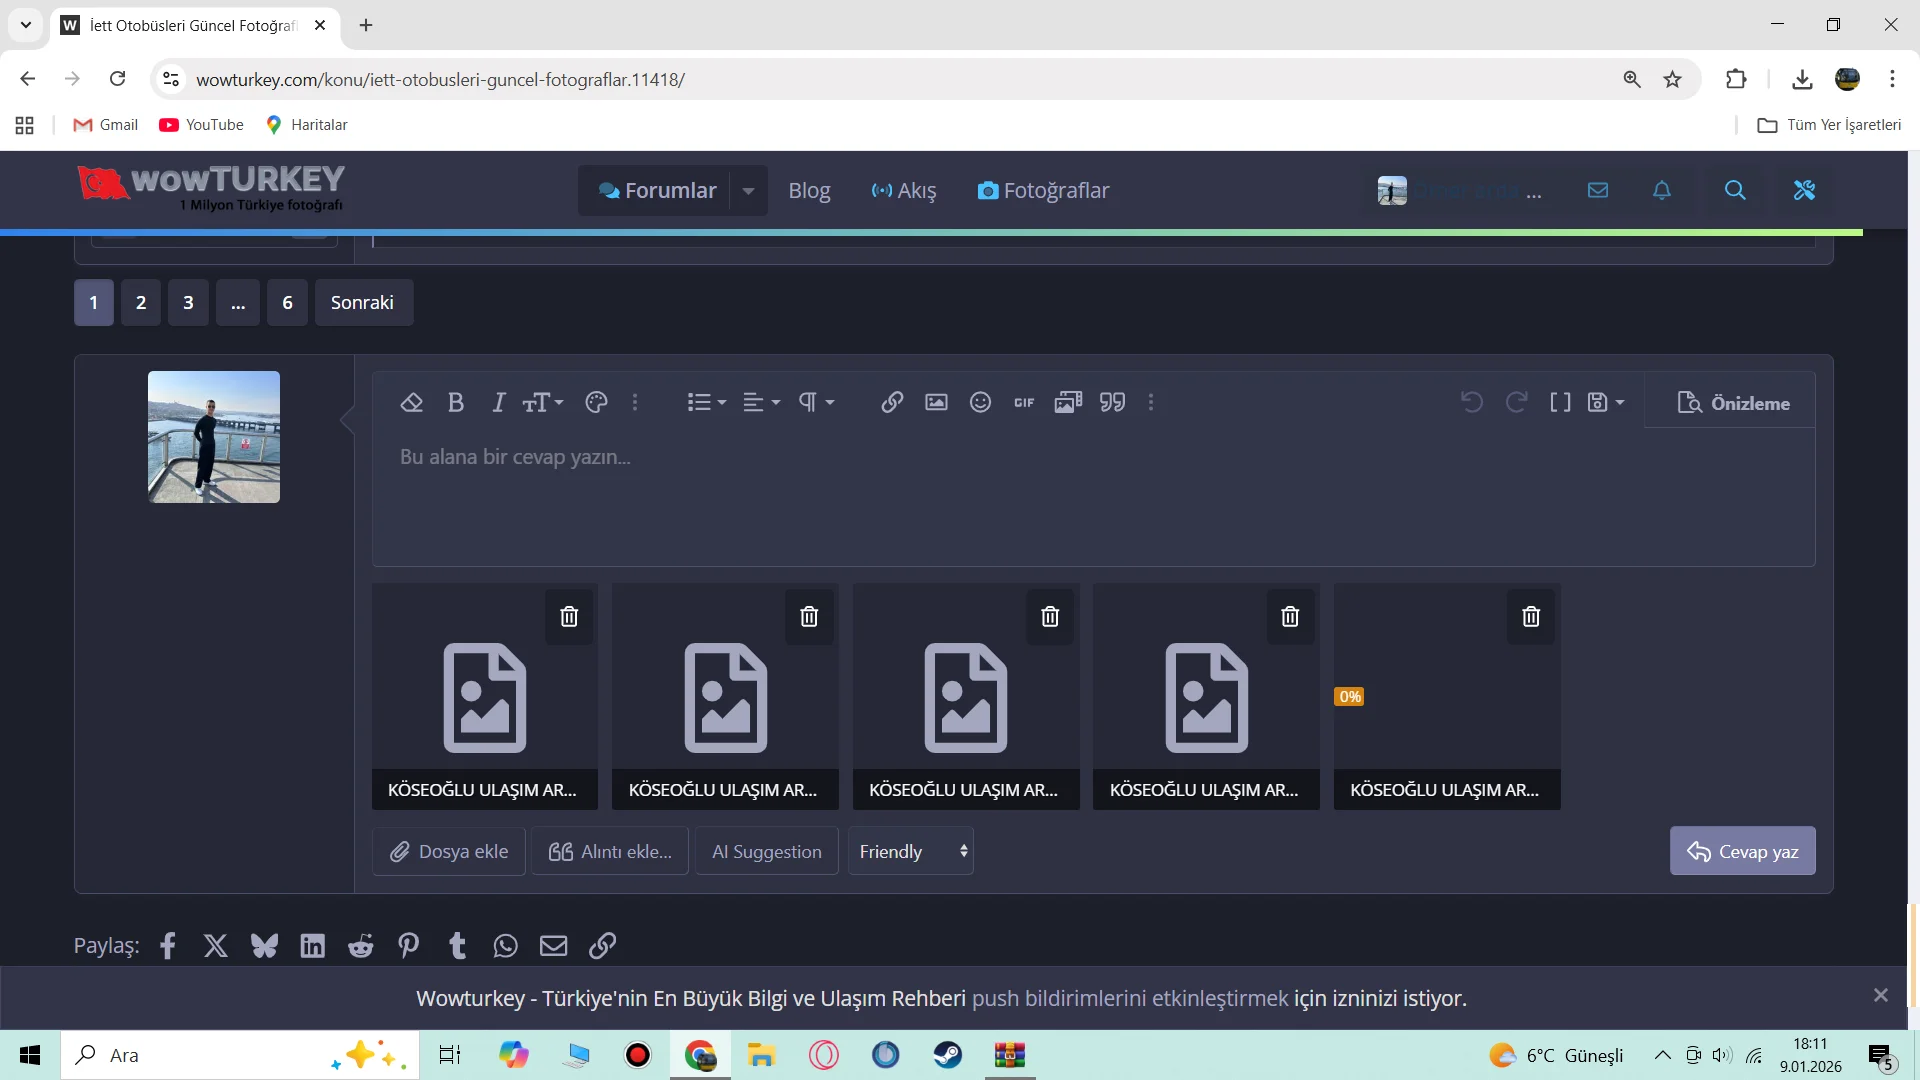Insert a quote block
This screenshot has width=1920, height=1080.
tap(1112, 402)
